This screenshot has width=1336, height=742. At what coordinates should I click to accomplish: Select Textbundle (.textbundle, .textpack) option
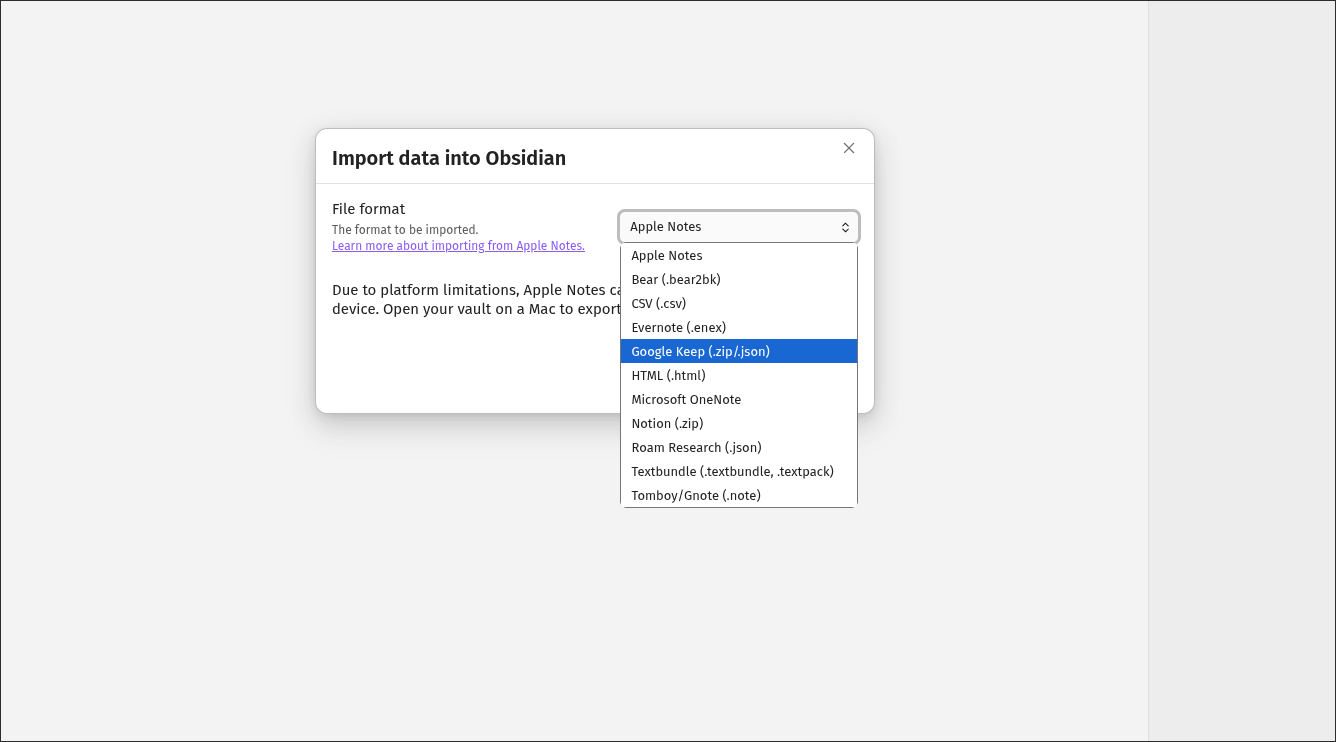pos(739,472)
